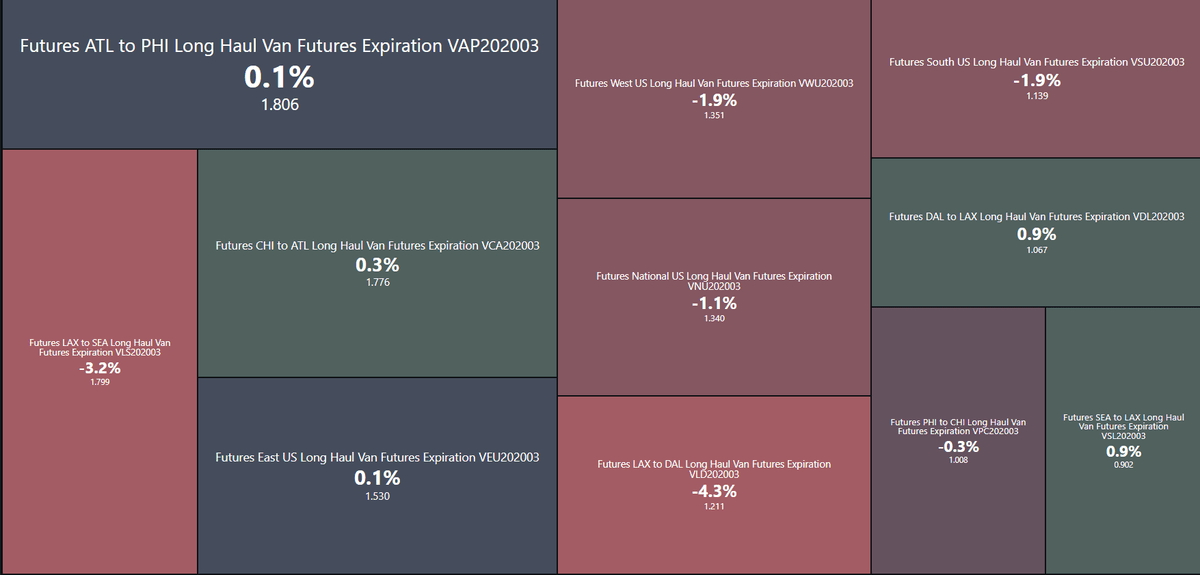
Task: Click the -0.3% change value
Action: coord(958,447)
